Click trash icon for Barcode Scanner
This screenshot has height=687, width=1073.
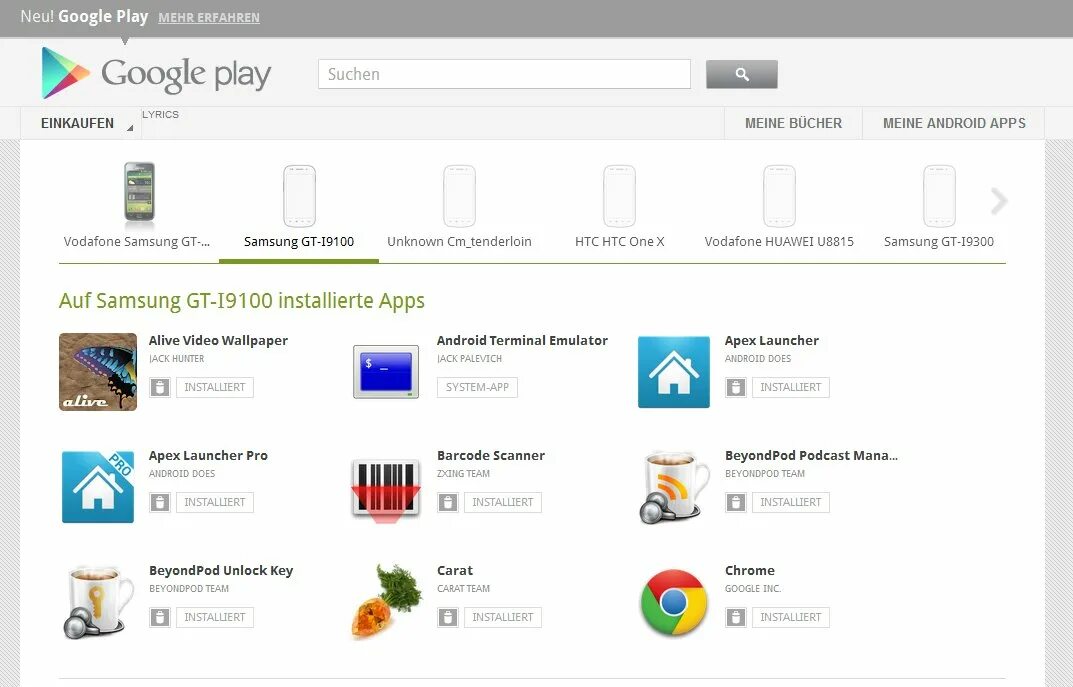pos(448,502)
